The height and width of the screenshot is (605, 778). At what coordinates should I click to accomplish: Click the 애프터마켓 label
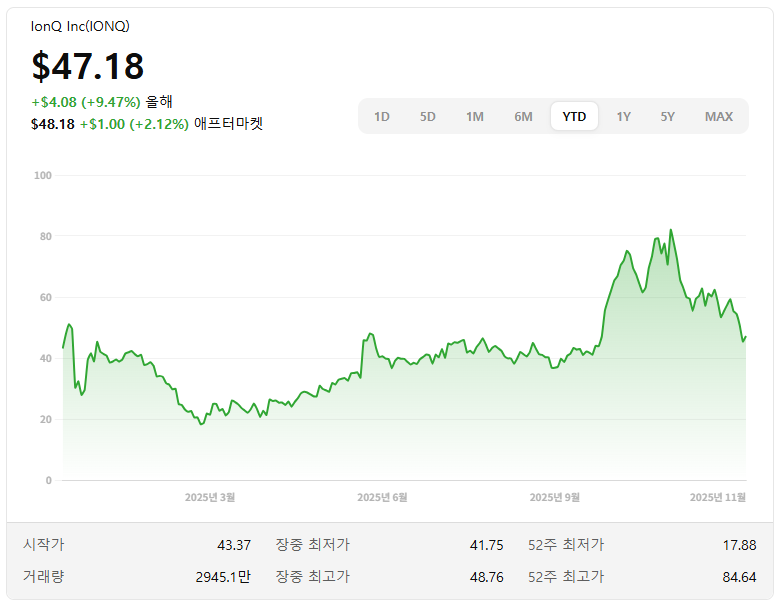coord(228,124)
